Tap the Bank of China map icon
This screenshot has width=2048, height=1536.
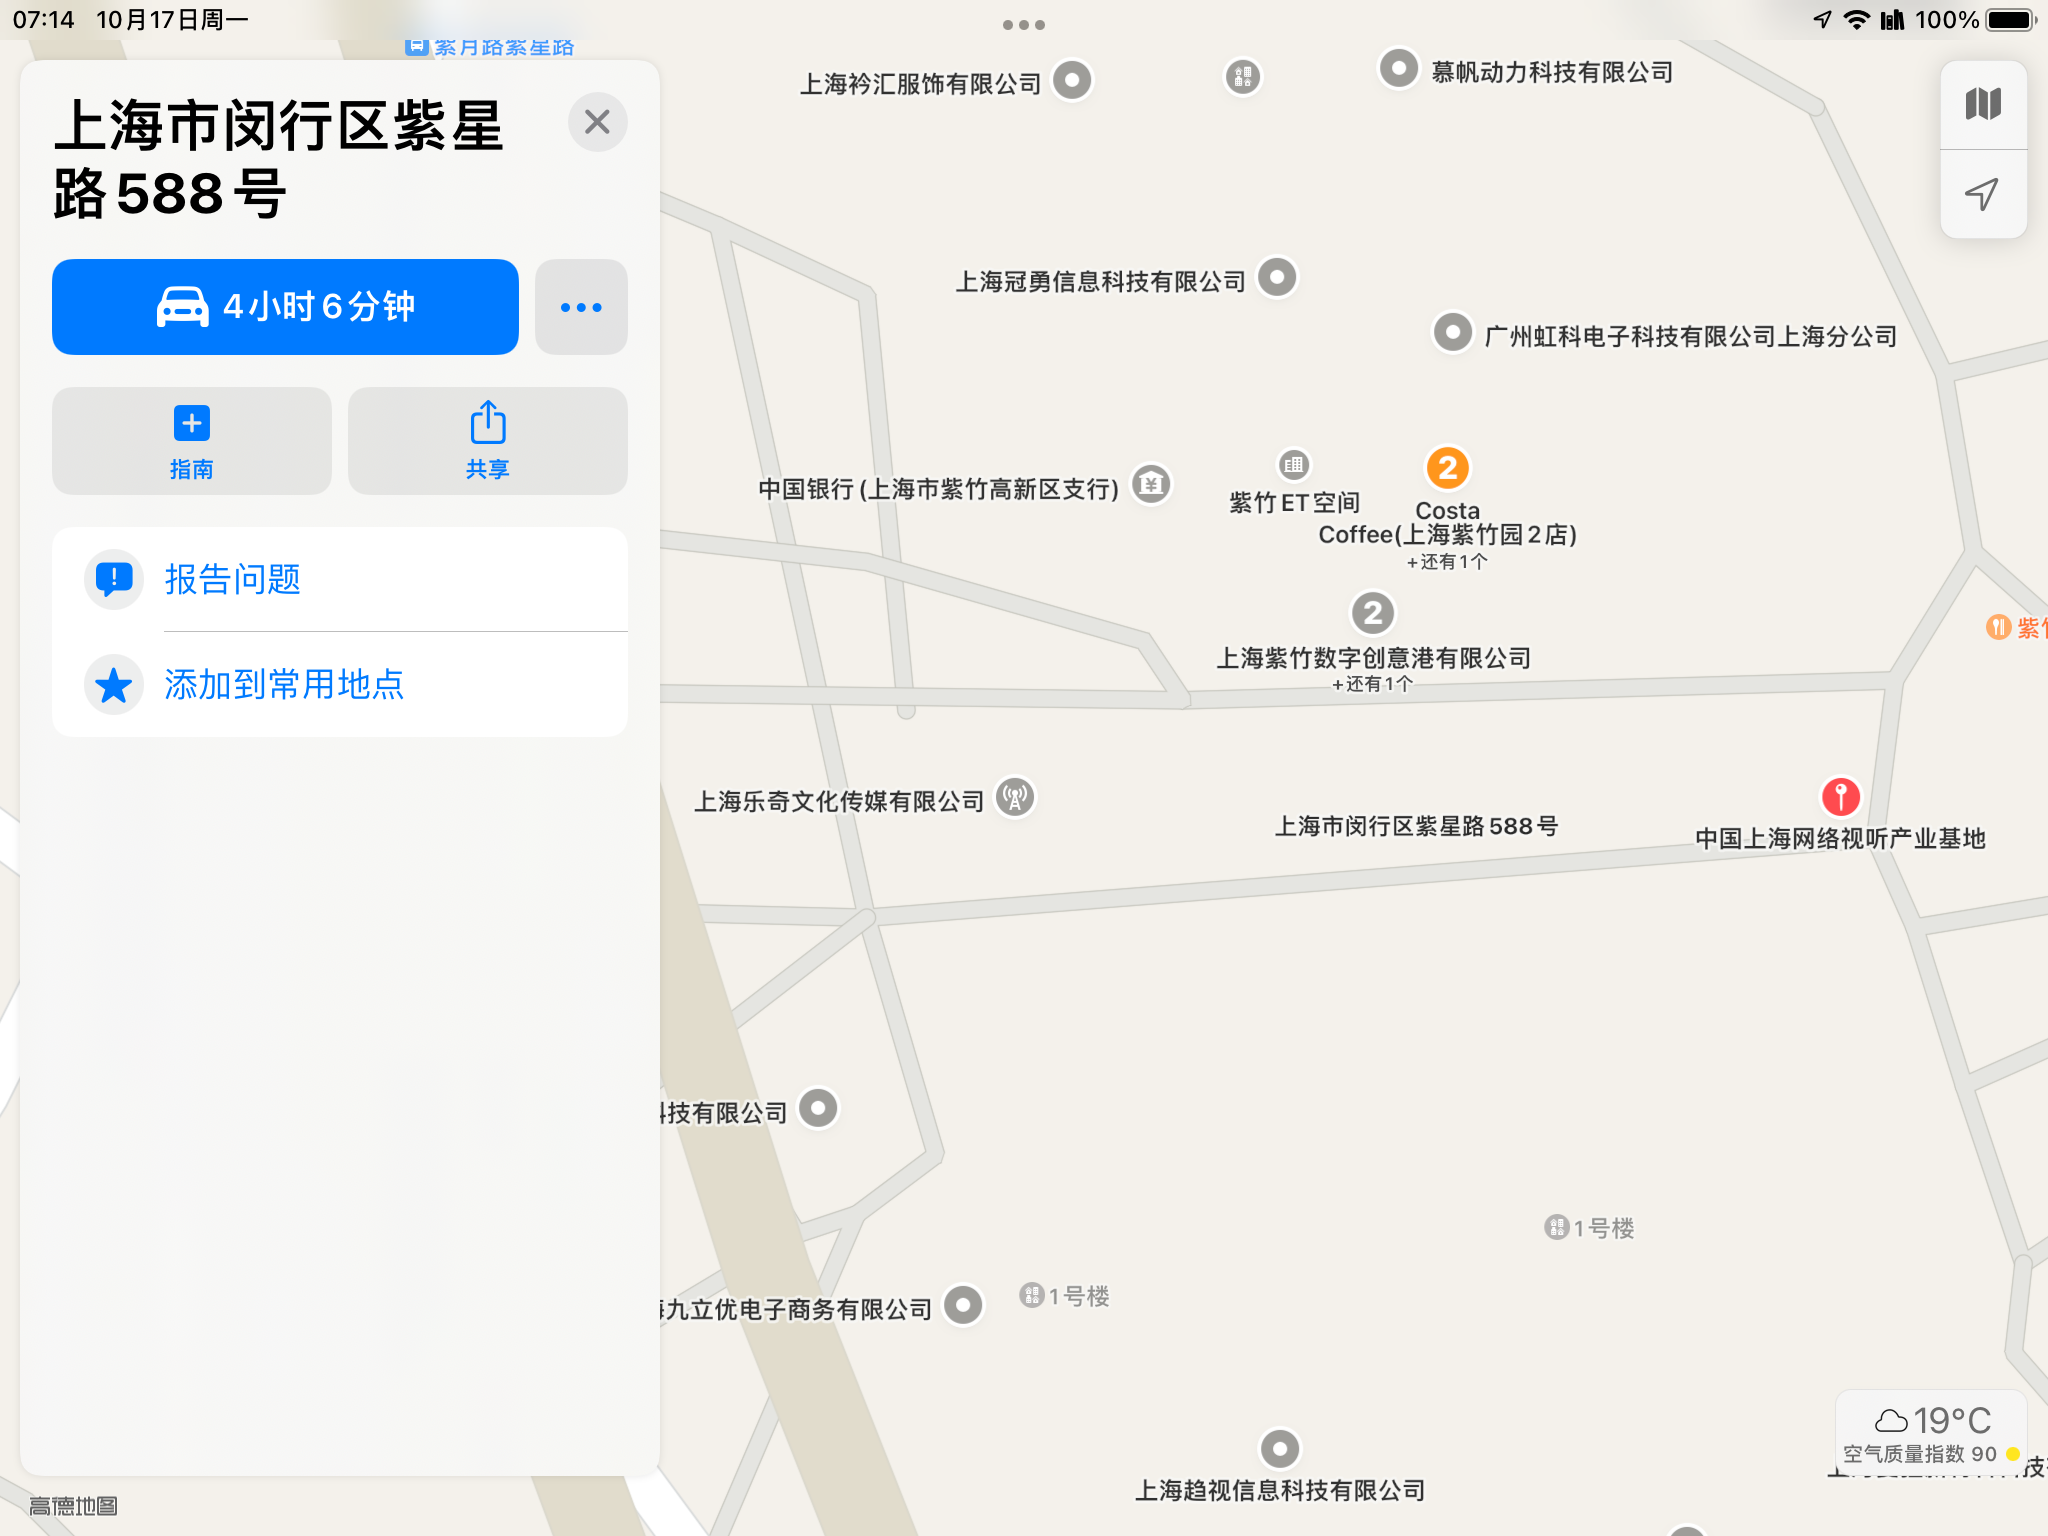point(1151,485)
